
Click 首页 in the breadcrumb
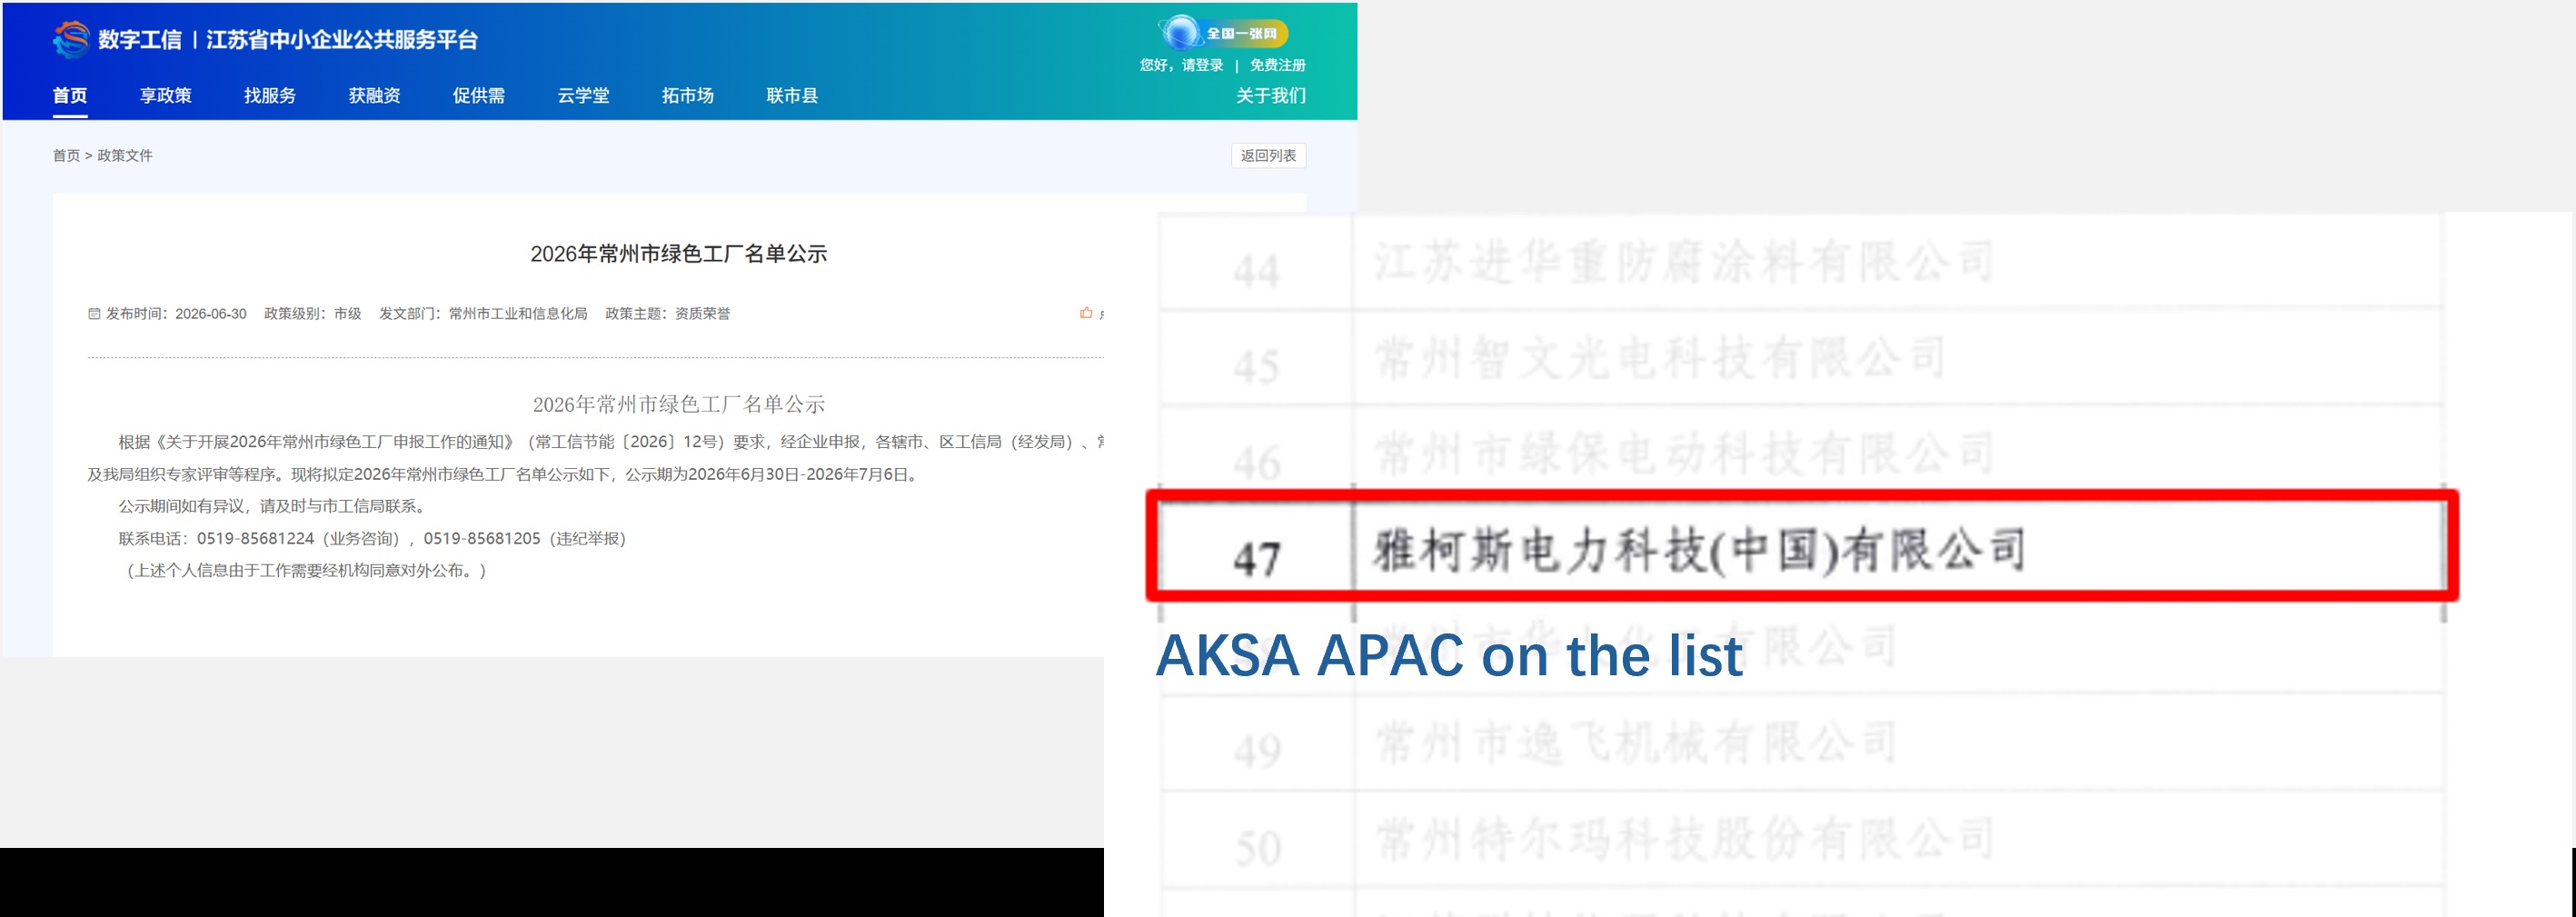[x=66, y=155]
